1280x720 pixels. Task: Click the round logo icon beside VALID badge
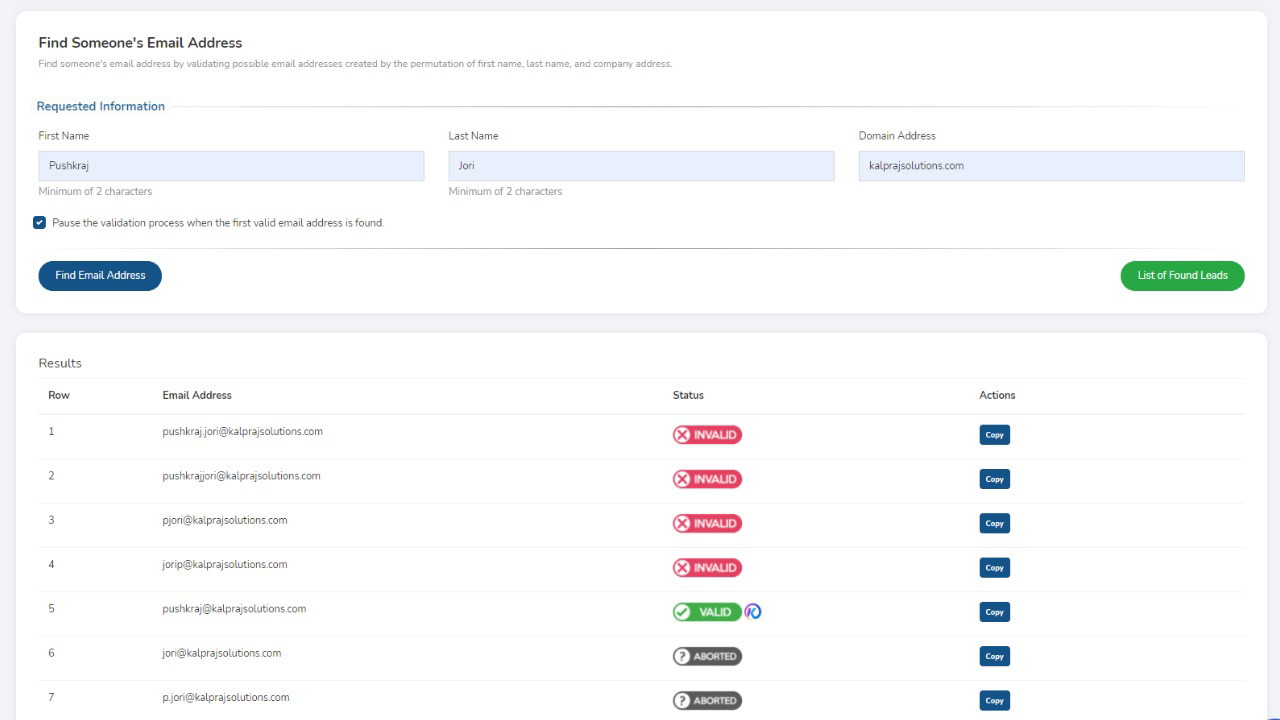[753, 612]
